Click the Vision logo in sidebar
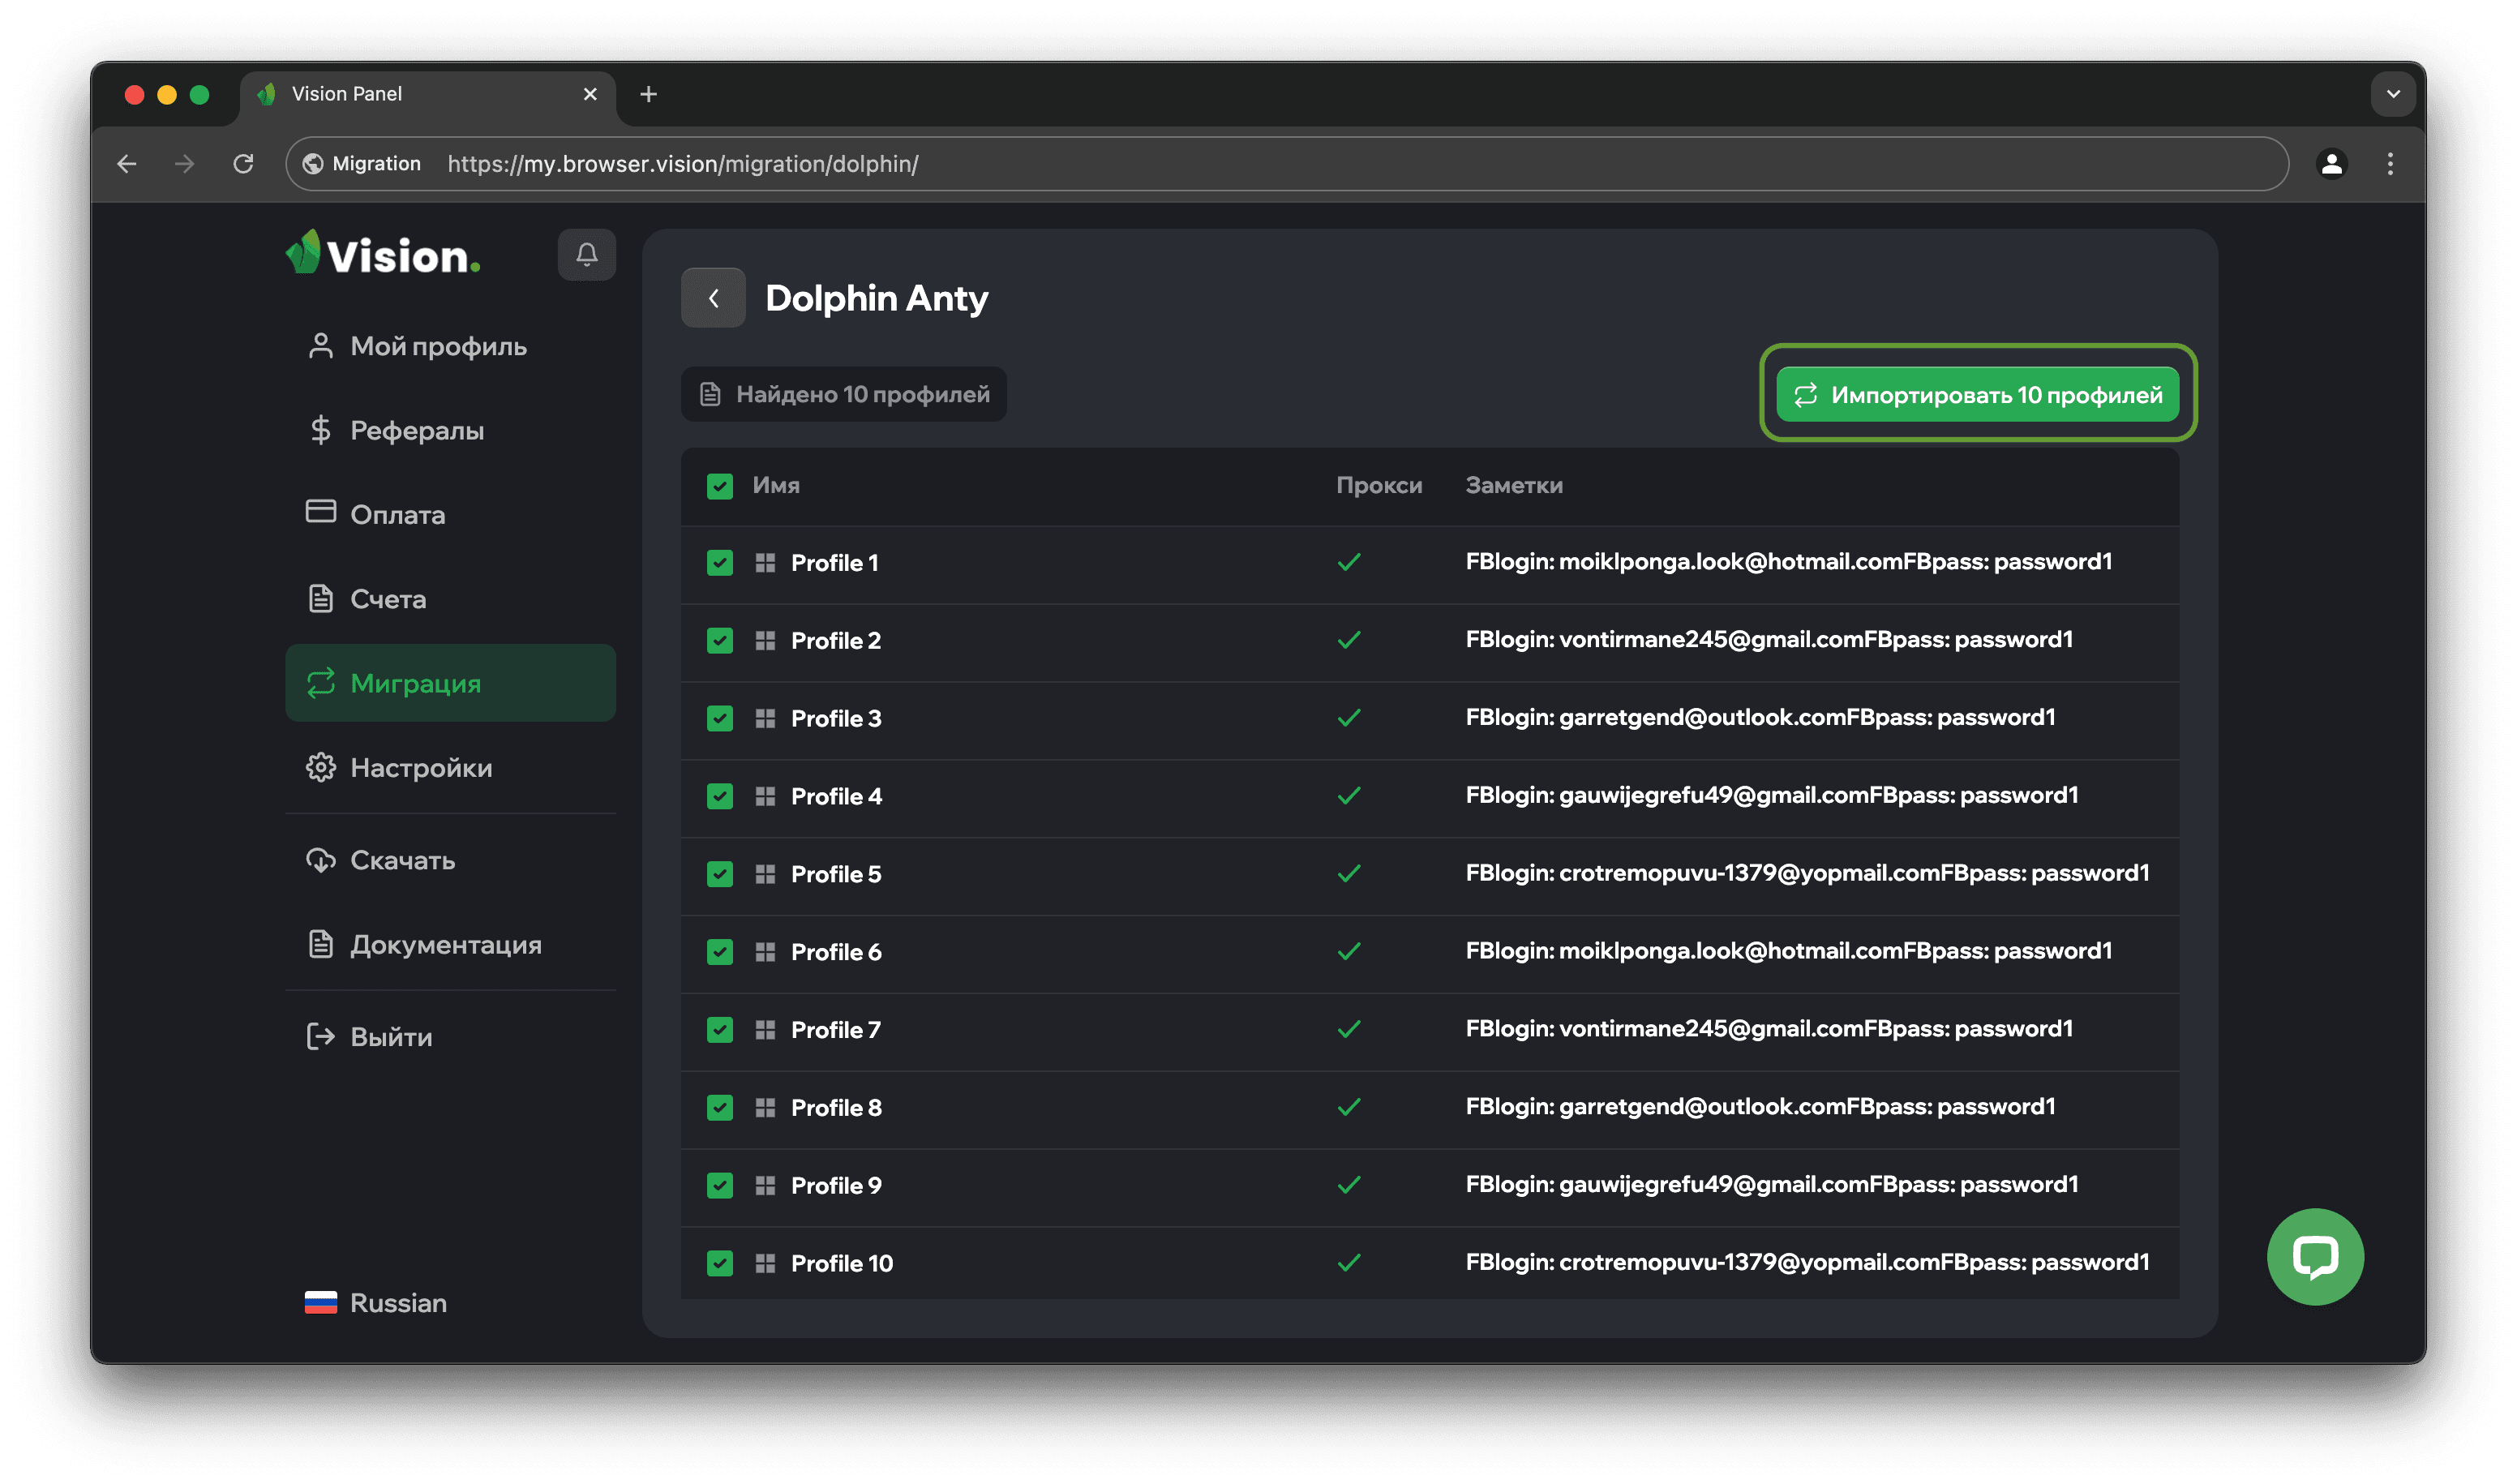 point(384,254)
